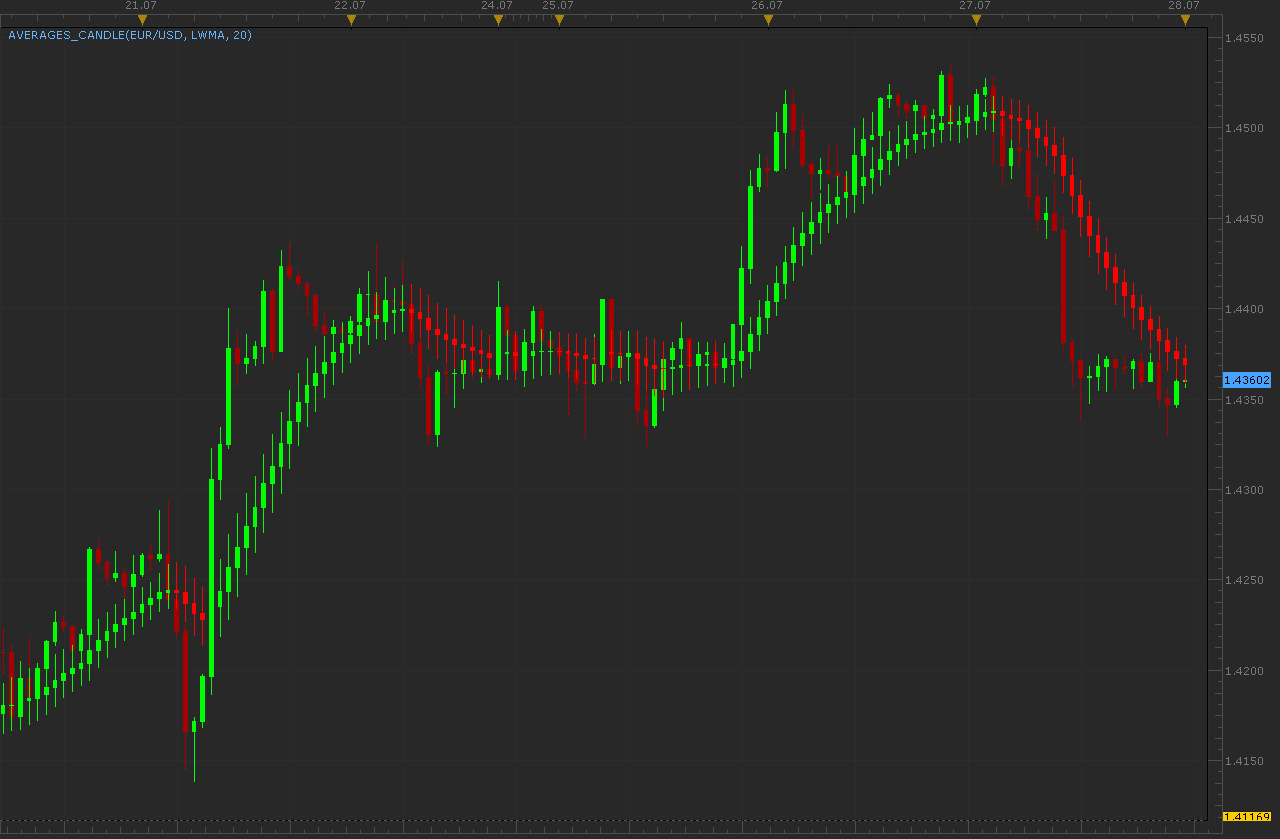Click the 1.4200 price axis label
Screen dimensions: 1280x839
pos(1245,671)
